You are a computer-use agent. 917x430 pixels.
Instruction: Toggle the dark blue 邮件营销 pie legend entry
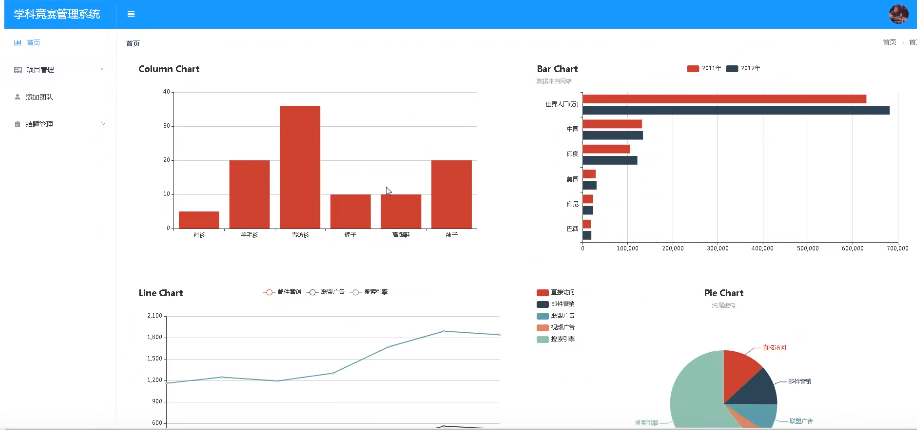(556, 304)
